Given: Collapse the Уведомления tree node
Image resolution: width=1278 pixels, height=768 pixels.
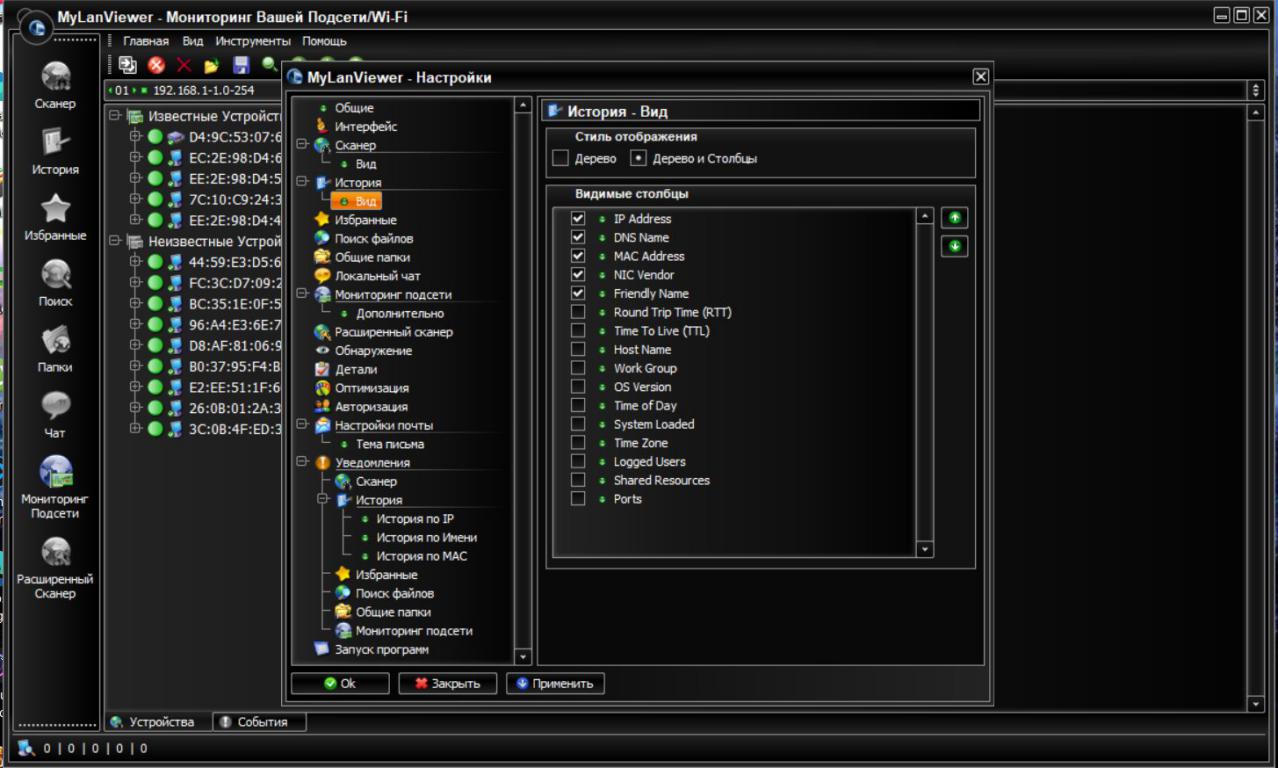Looking at the screenshot, I should click(x=302, y=463).
